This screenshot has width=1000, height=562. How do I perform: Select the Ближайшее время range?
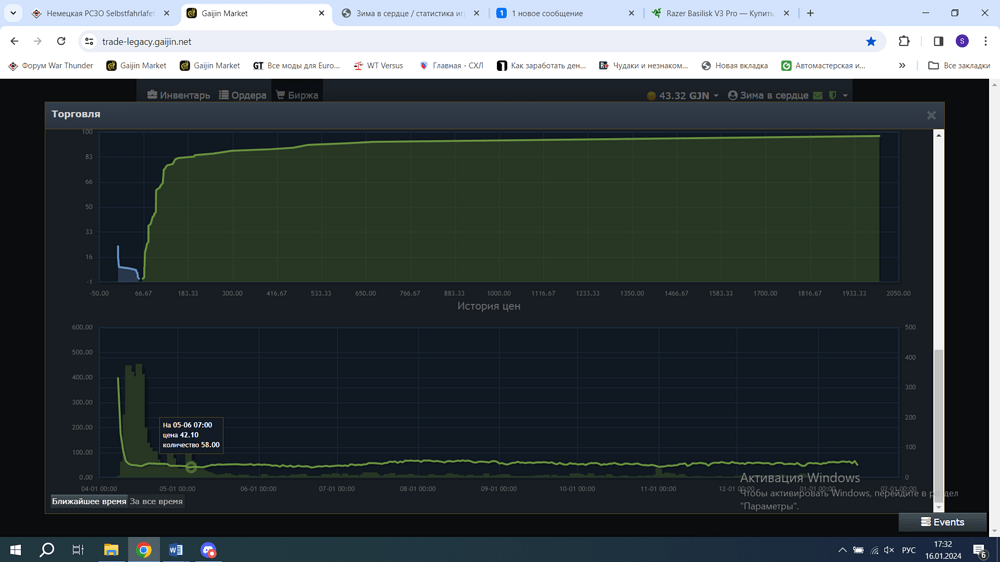(89, 501)
